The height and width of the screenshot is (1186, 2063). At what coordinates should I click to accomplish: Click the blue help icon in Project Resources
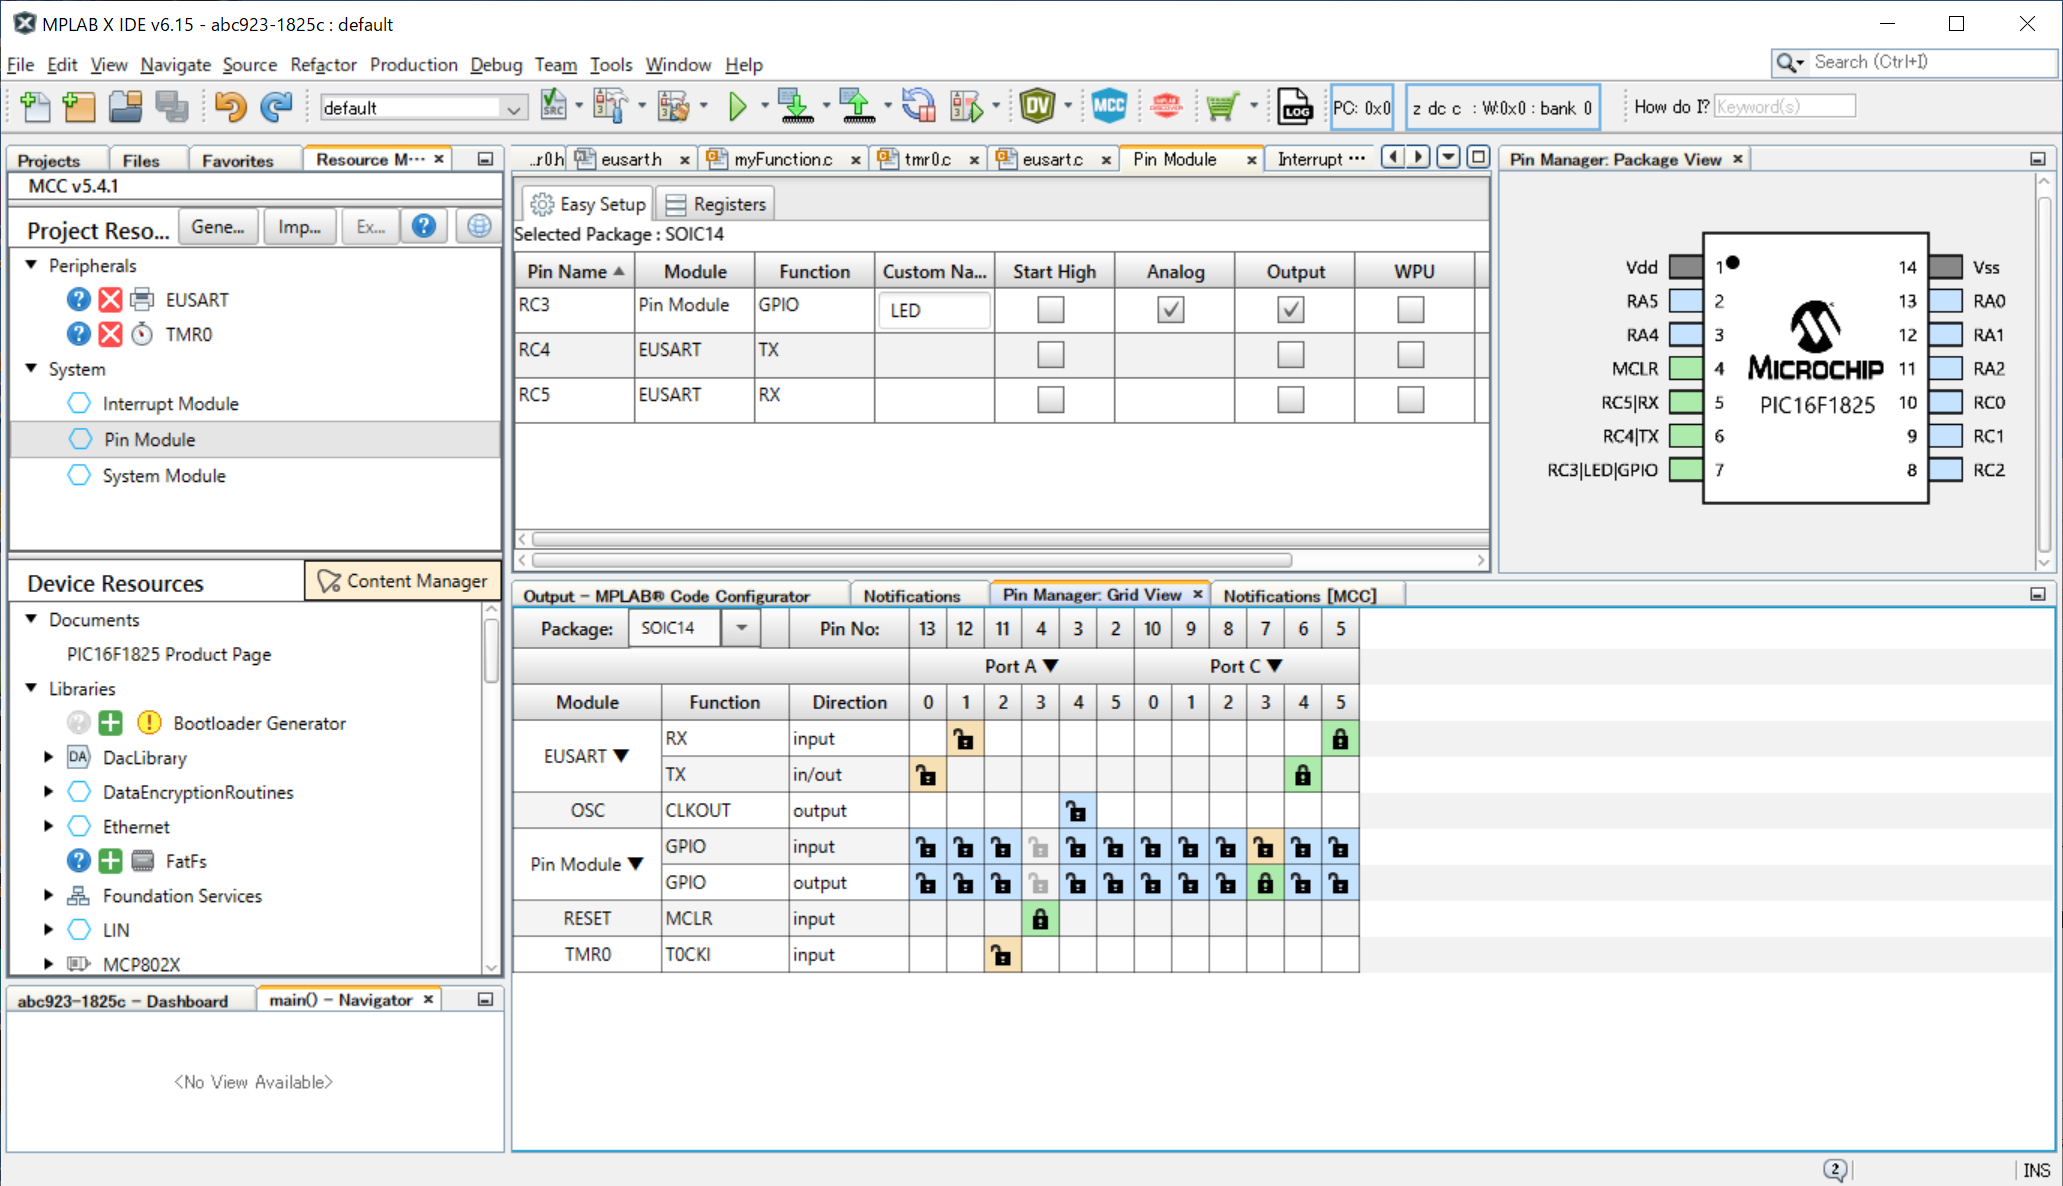pos(424,227)
